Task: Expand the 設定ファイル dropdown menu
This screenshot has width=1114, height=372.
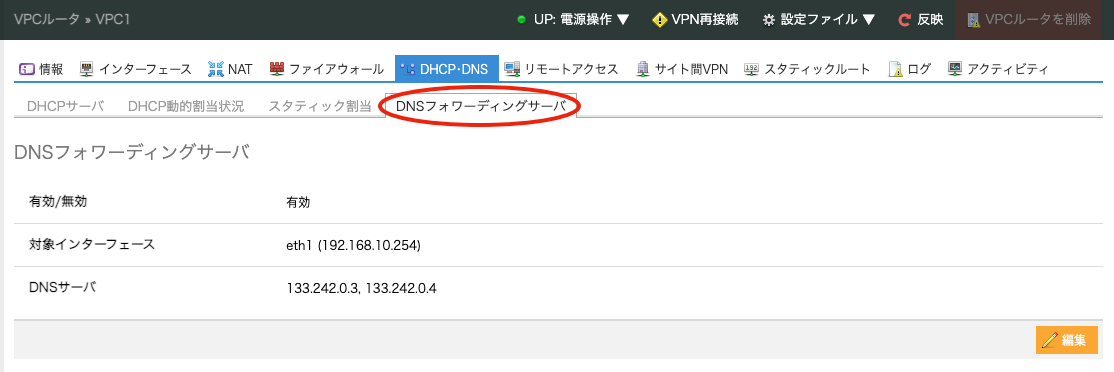Action: coord(818,20)
